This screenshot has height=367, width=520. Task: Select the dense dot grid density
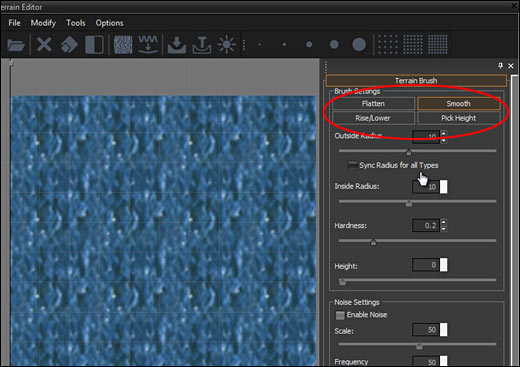(438, 44)
